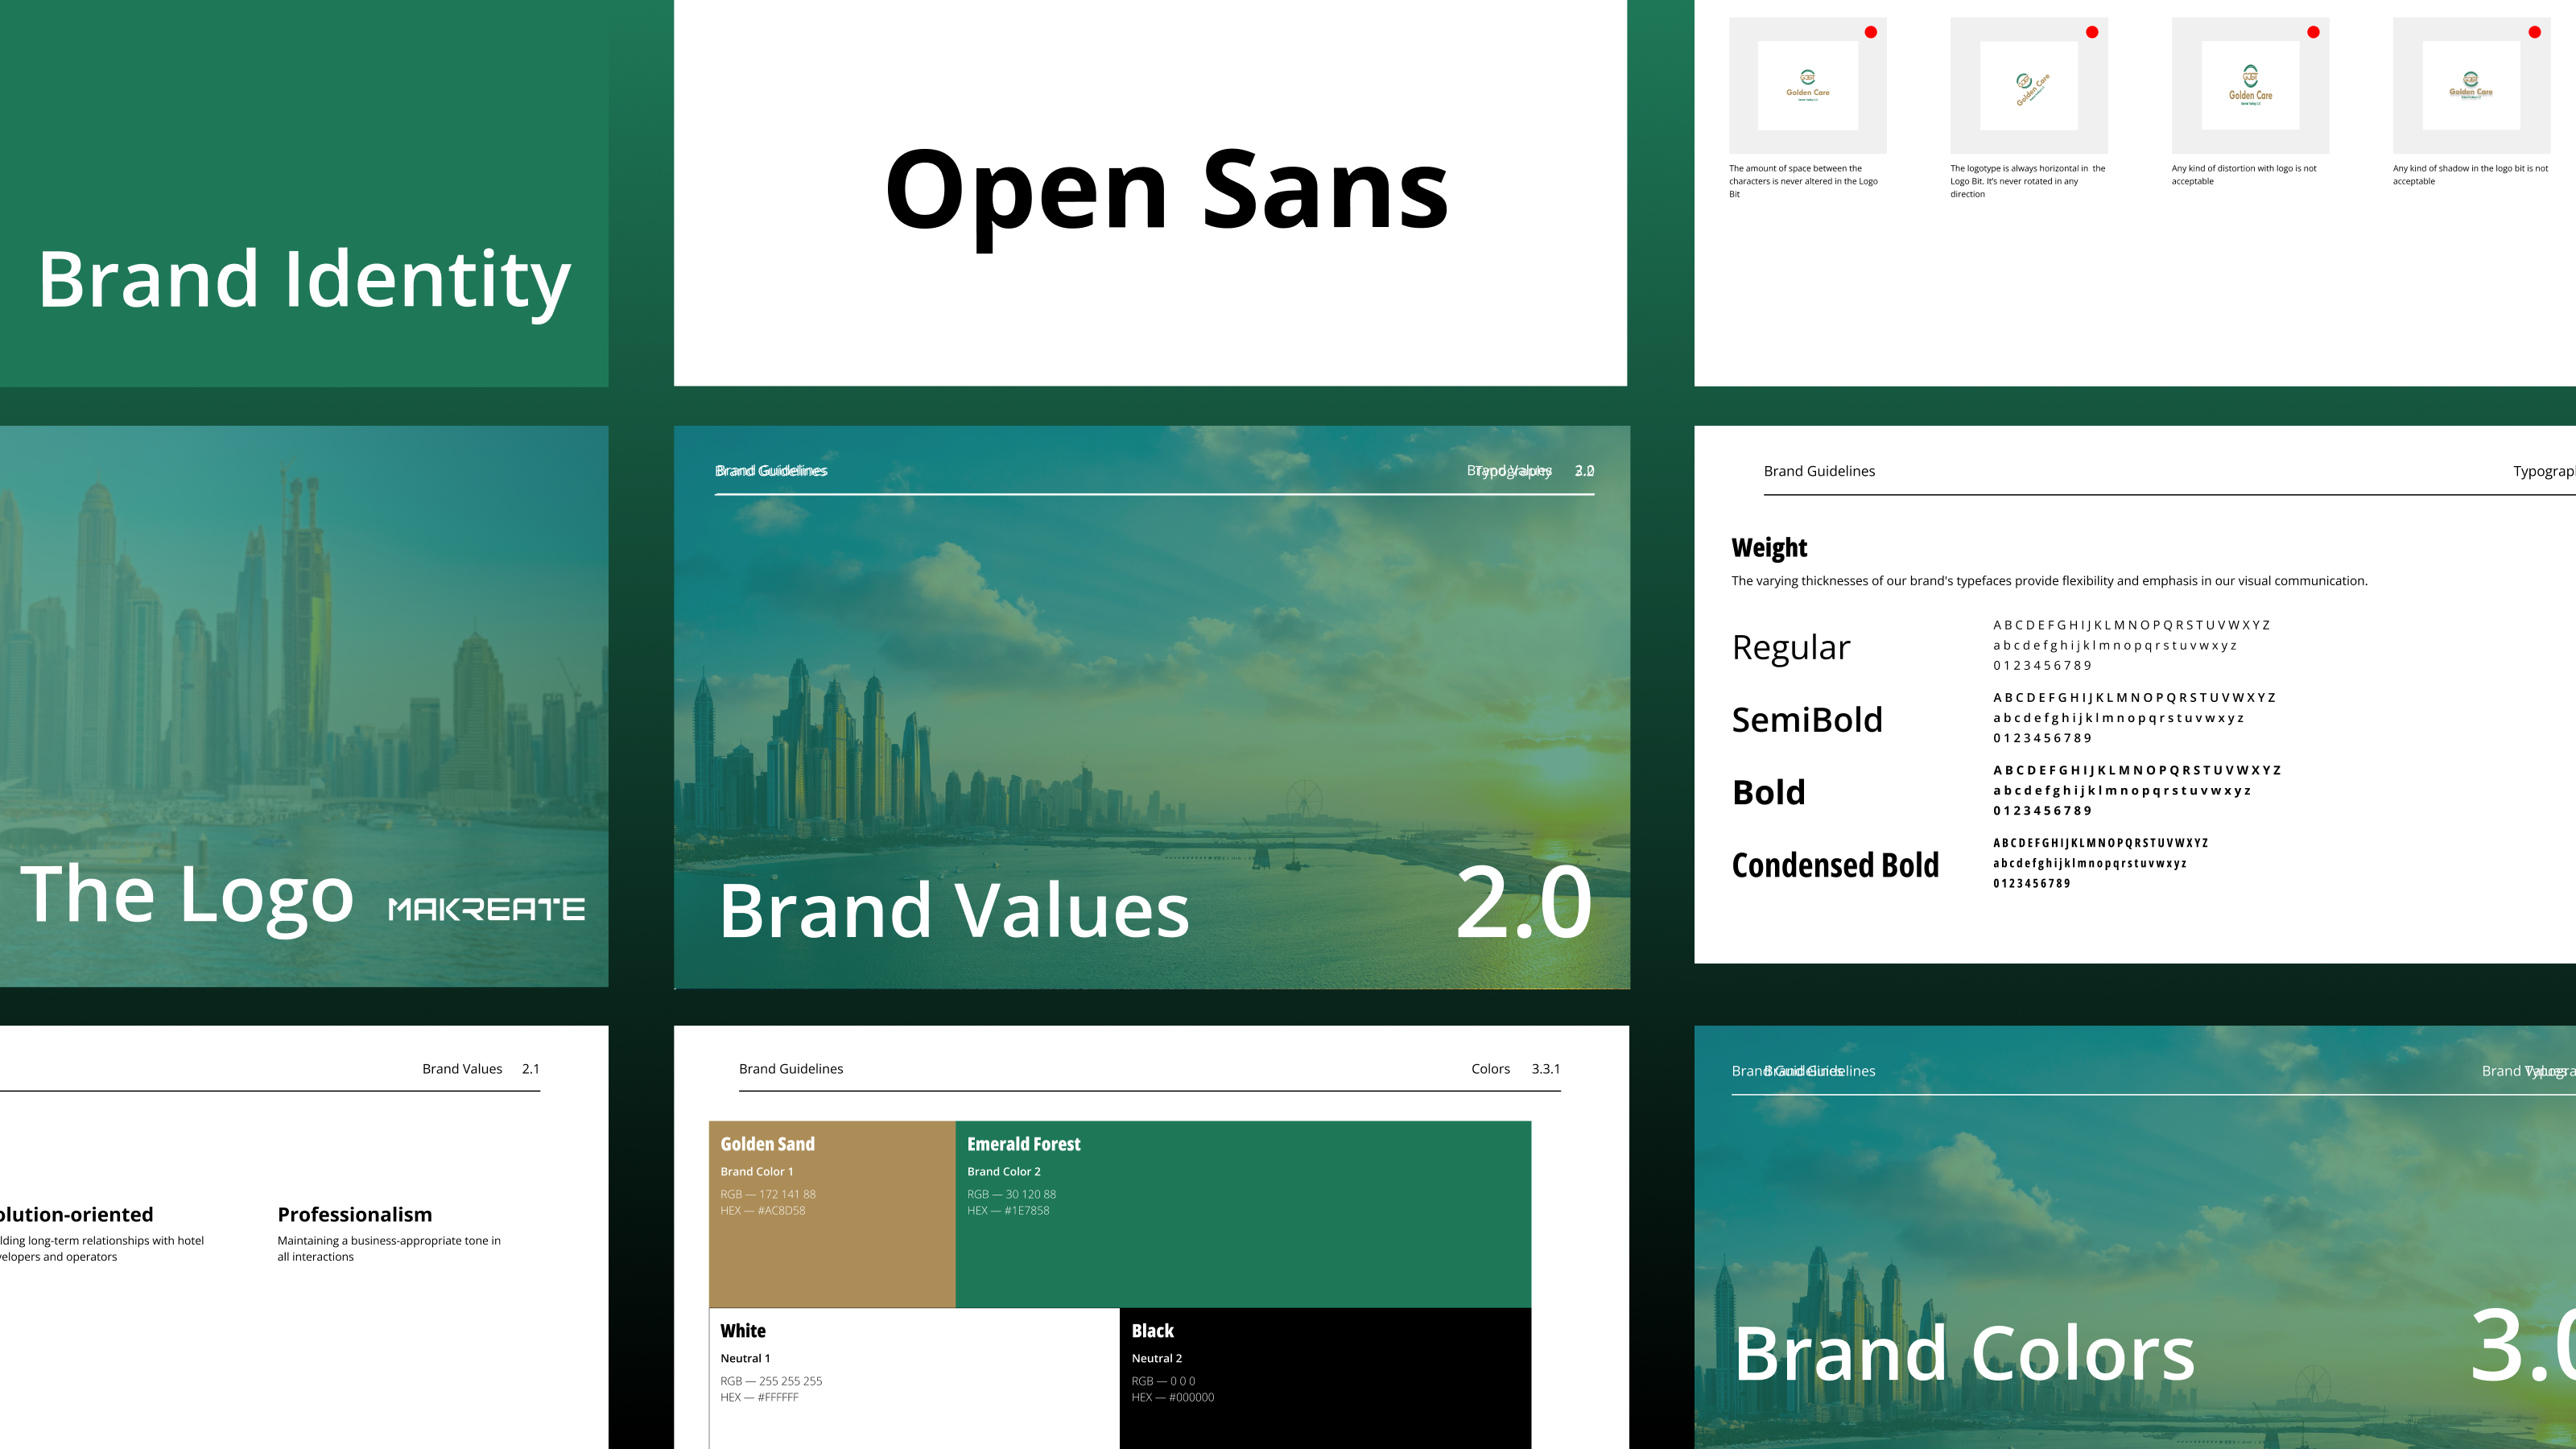Click the red dot on the shadow logo example
This screenshot has width=2576, height=1449.
pos(2534,32)
